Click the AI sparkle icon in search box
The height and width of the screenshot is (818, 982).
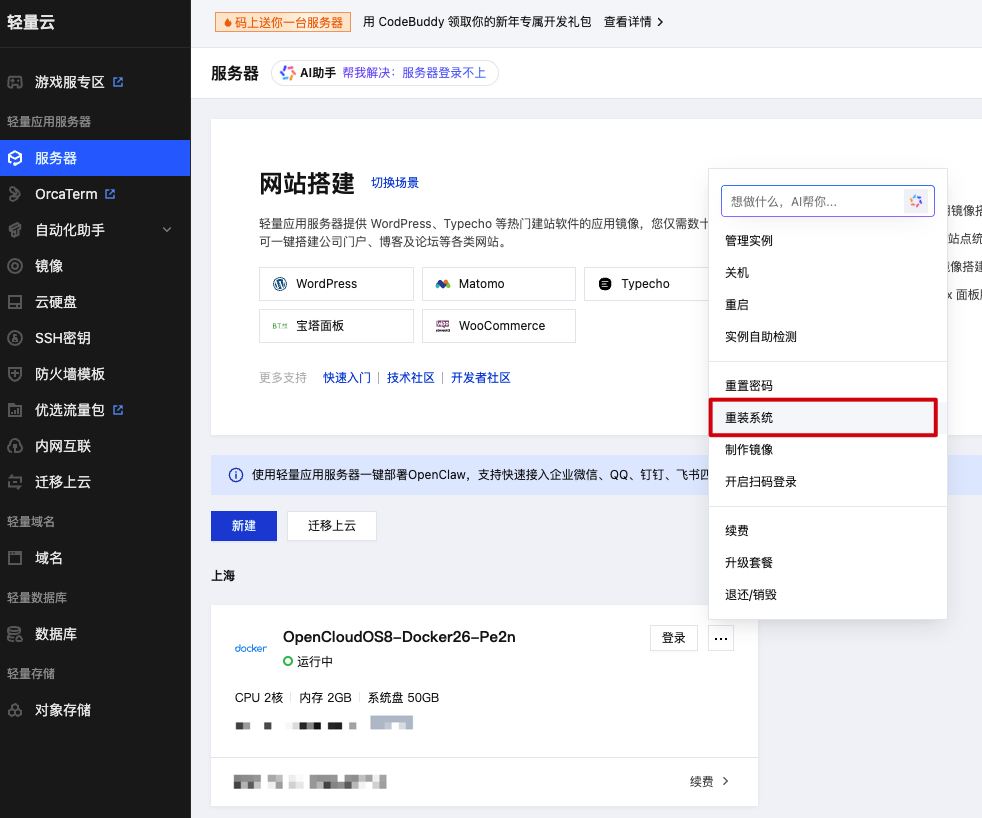pyautogui.click(x=916, y=201)
